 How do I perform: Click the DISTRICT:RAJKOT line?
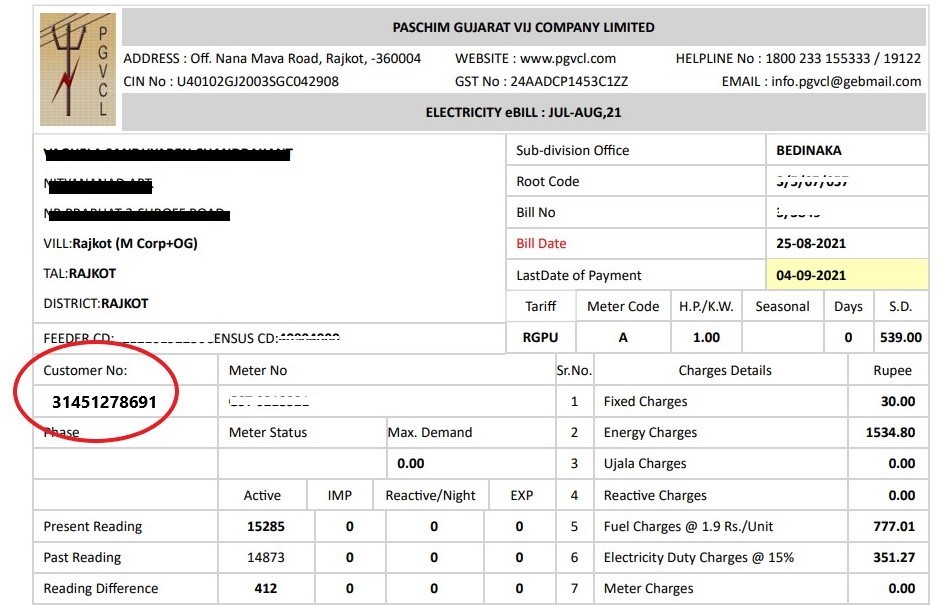[95, 303]
